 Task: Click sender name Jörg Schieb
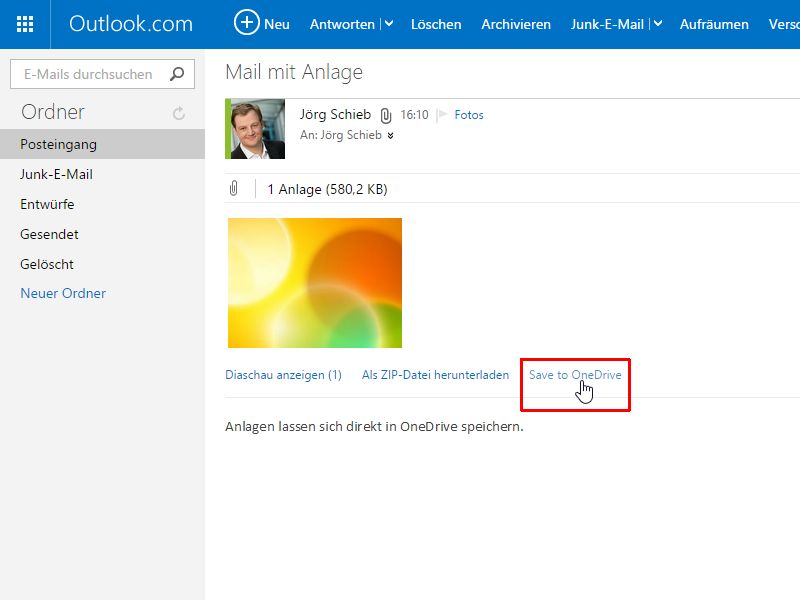pos(335,114)
